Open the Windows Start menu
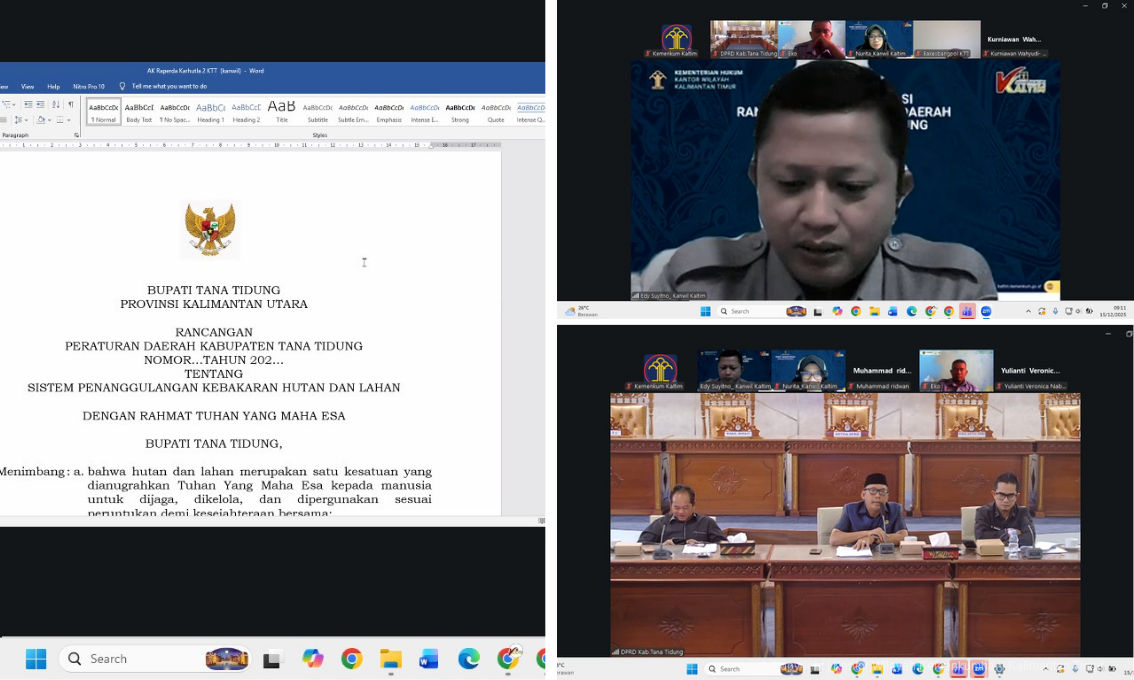 (x=36, y=659)
